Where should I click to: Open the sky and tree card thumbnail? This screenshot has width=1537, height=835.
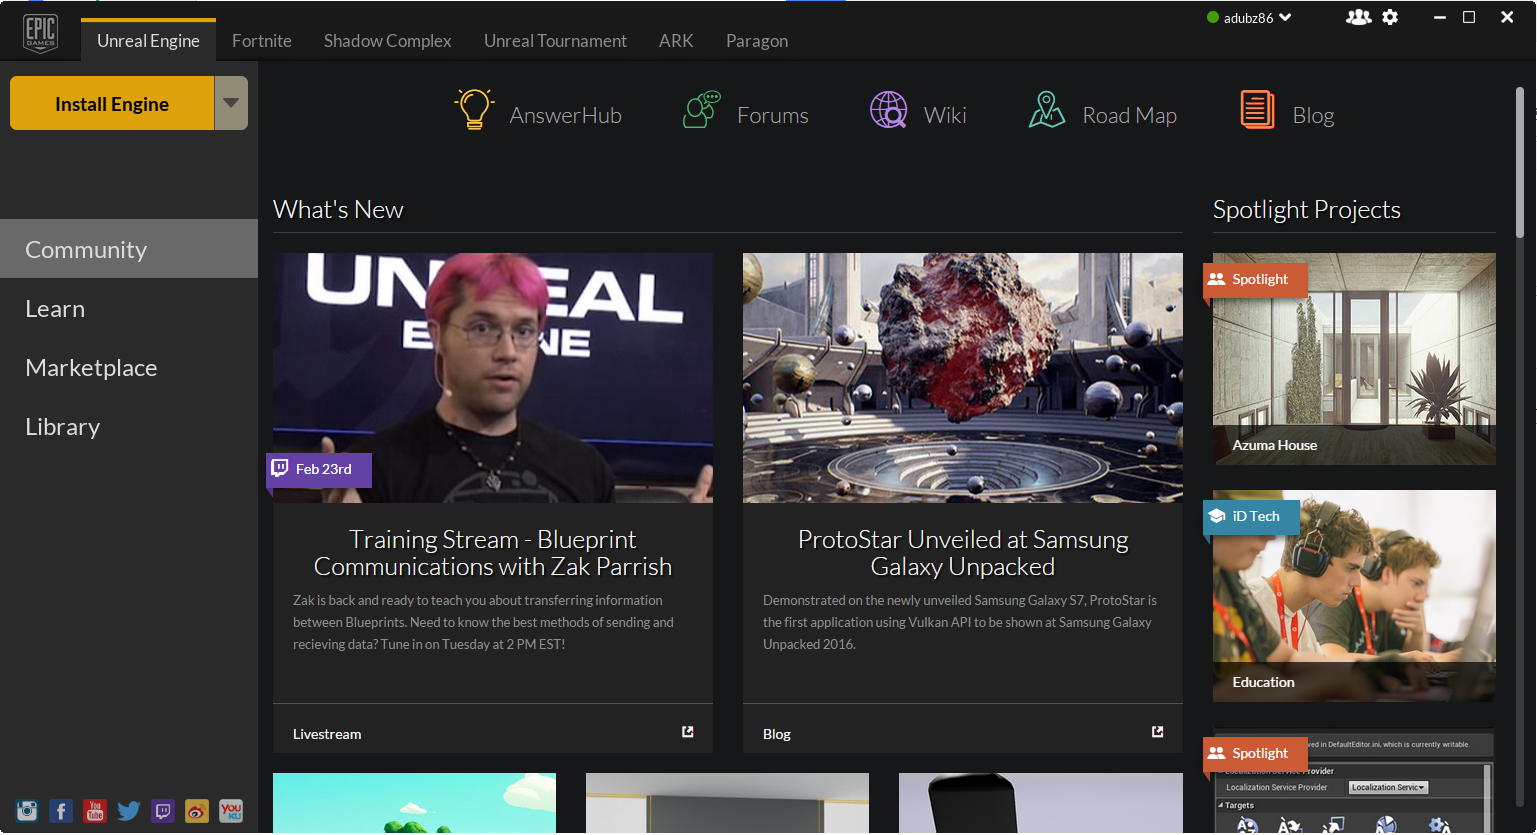[414, 803]
